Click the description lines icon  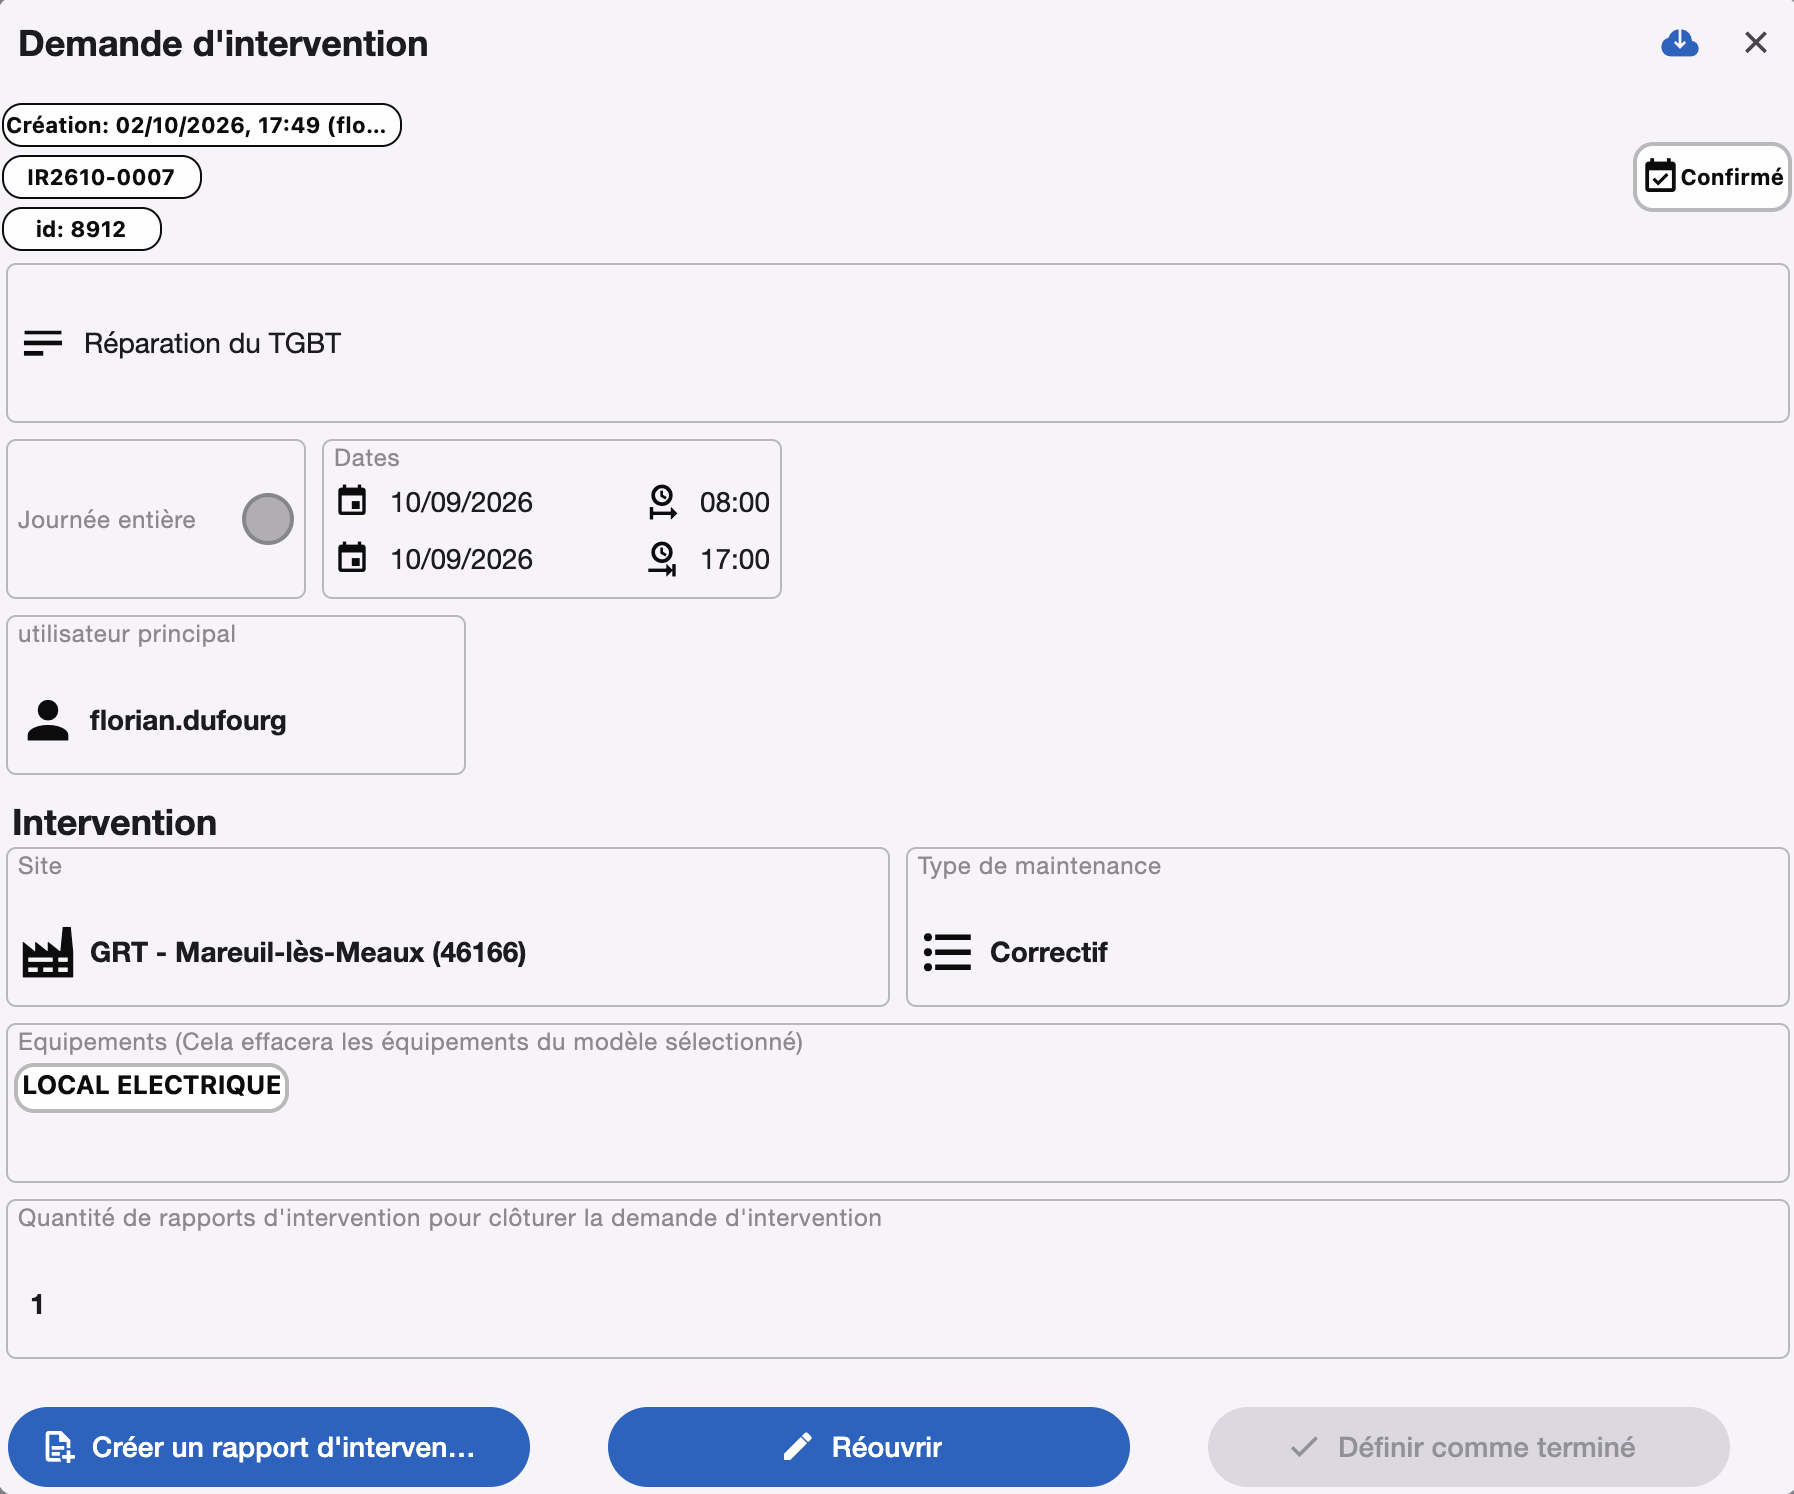43,343
